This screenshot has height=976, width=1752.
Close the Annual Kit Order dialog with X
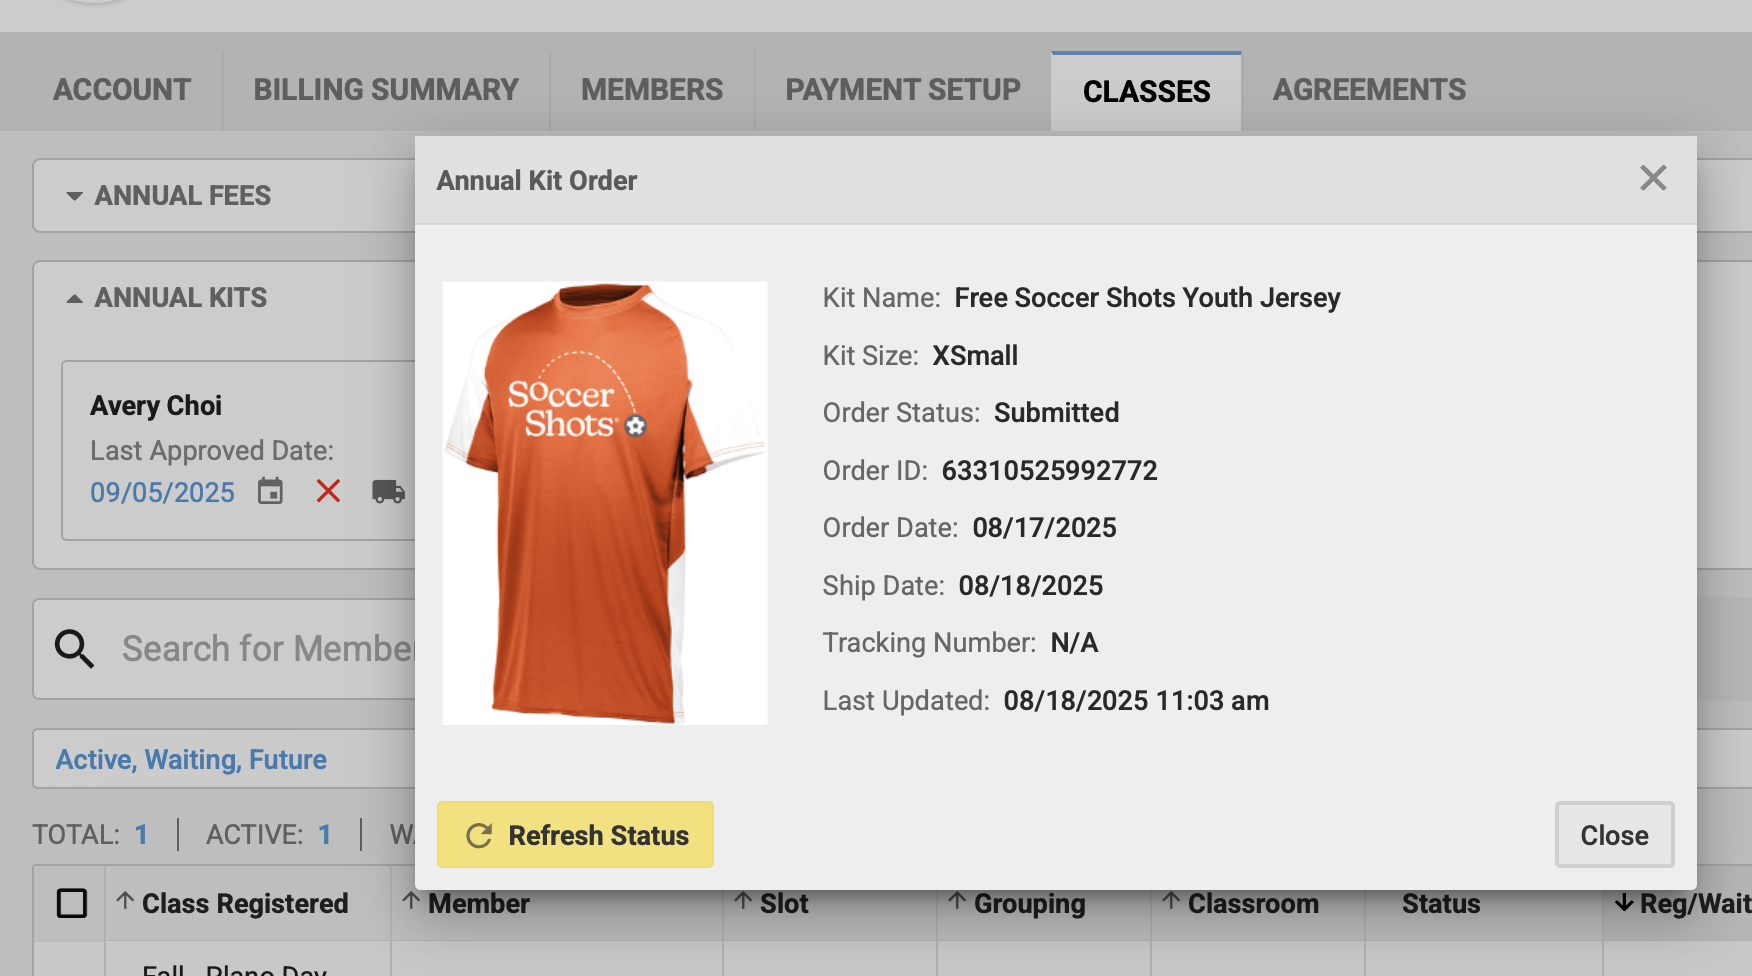pos(1653,178)
